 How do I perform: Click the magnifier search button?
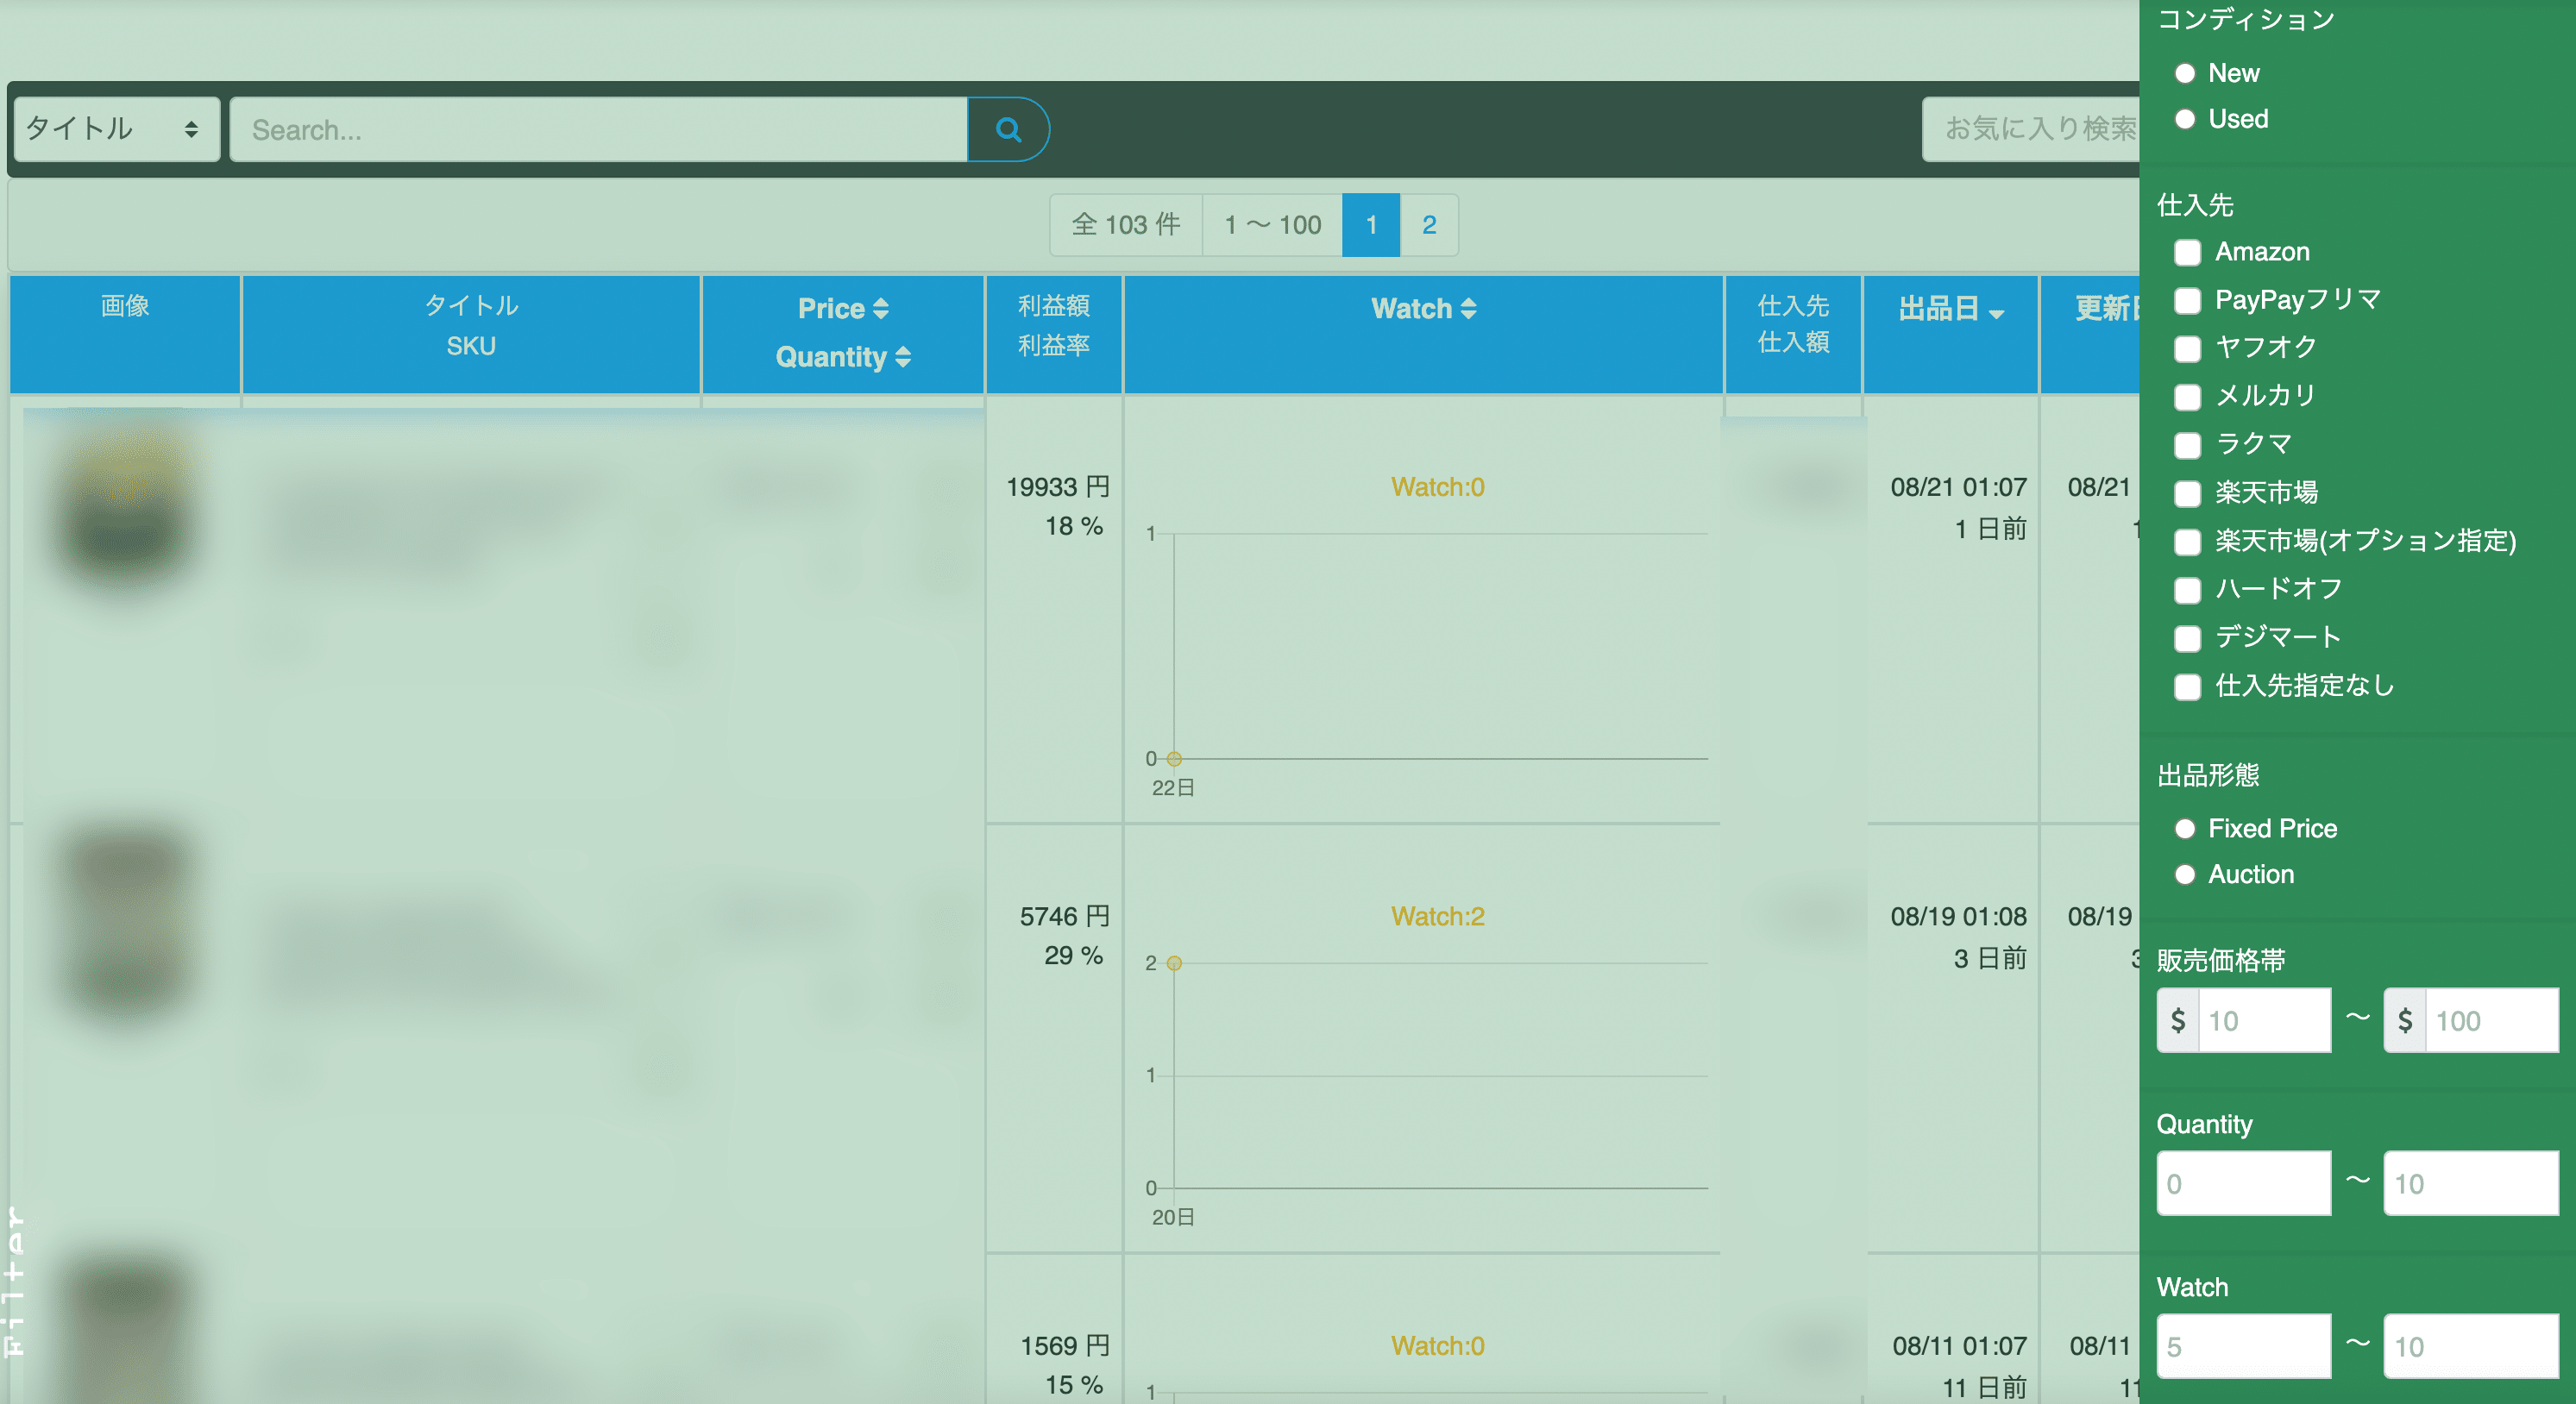[x=1008, y=129]
